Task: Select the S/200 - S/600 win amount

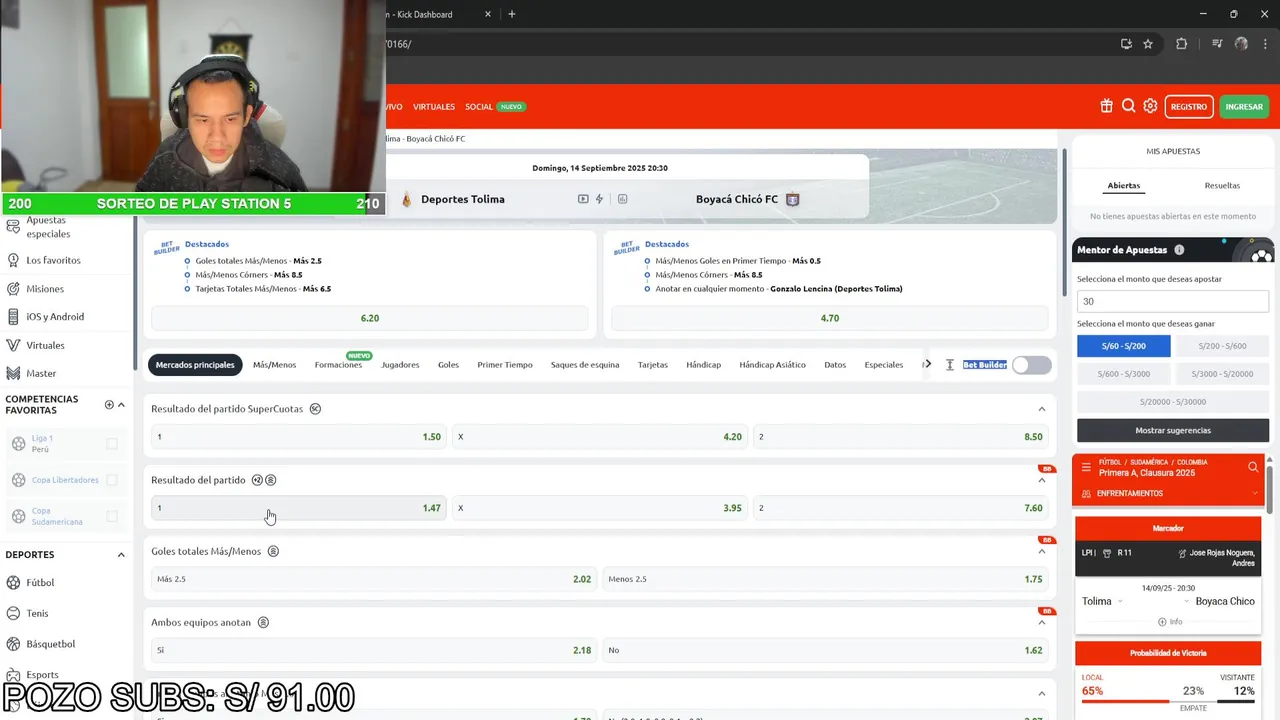Action: tap(1222, 346)
